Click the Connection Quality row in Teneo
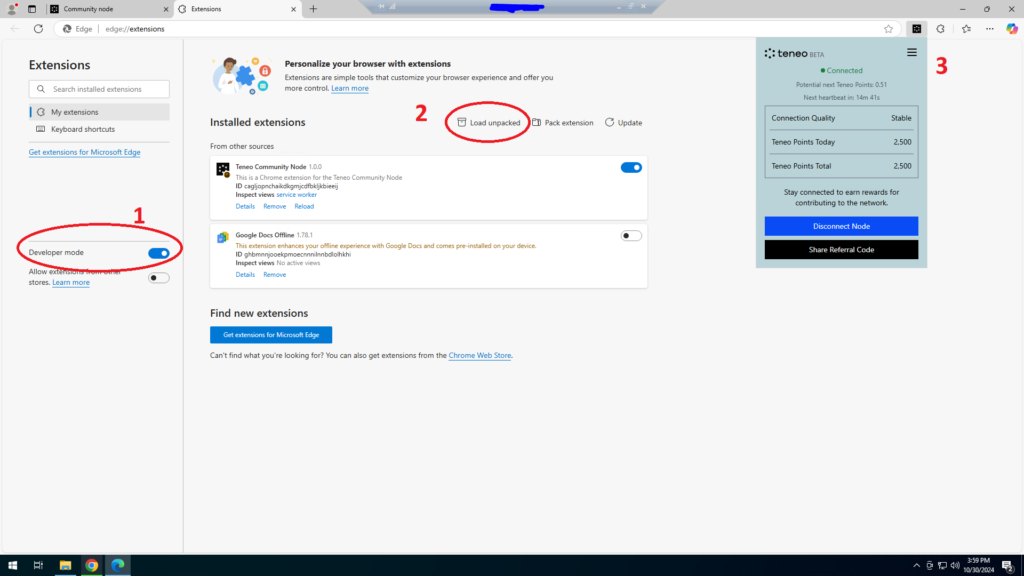 pos(841,118)
